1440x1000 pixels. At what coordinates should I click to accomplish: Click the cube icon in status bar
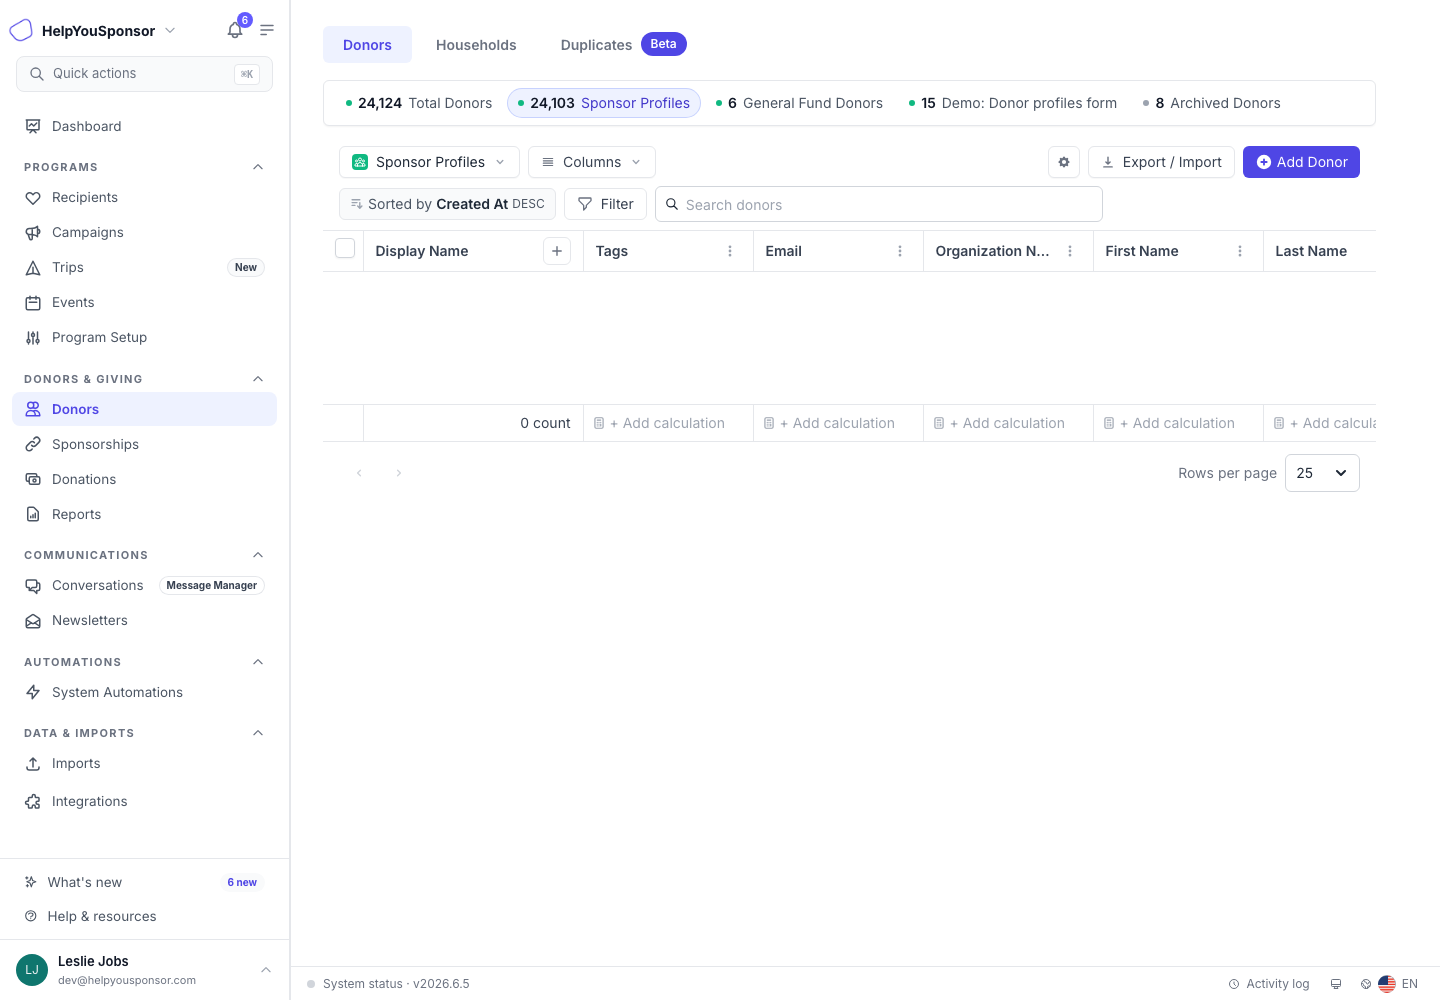pyautogui.click(x=1366, y=984)
